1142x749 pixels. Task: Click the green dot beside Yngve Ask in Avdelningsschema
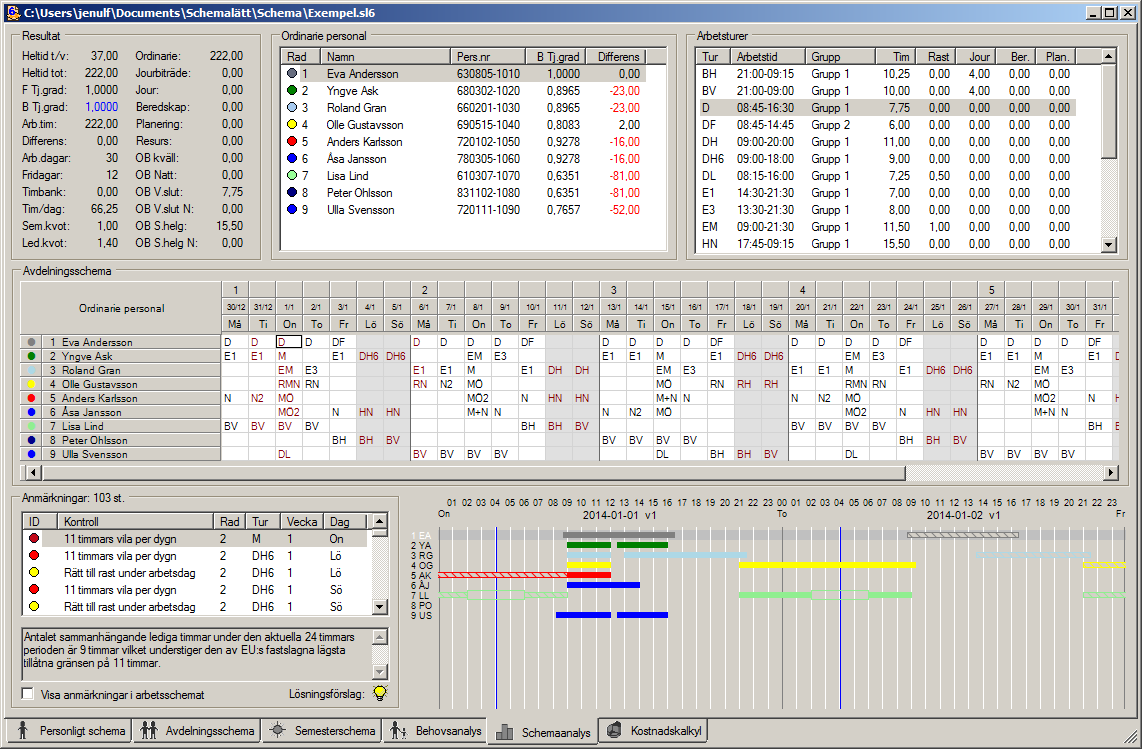[x=31, y=356]
